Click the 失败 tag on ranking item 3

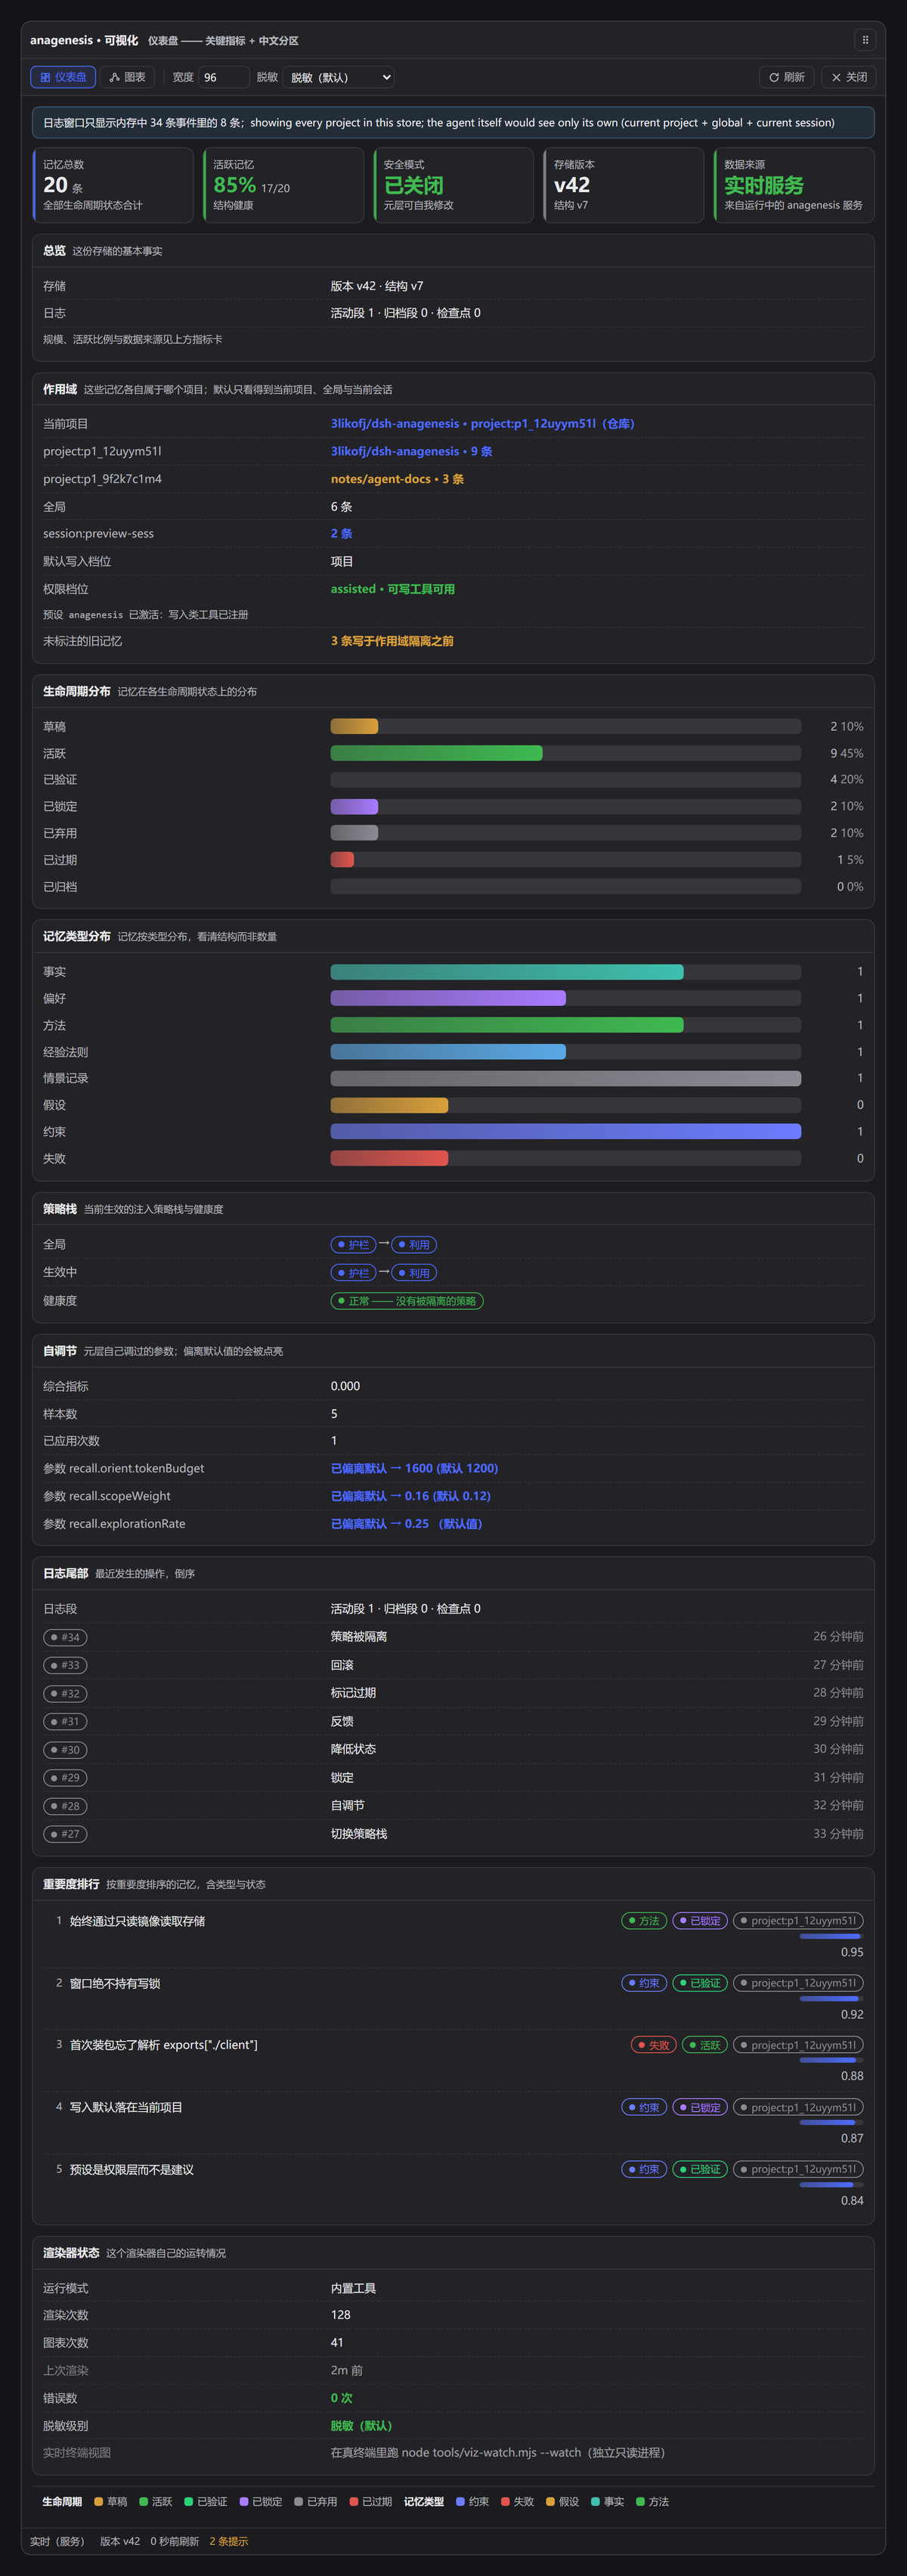coord(654,2045)
